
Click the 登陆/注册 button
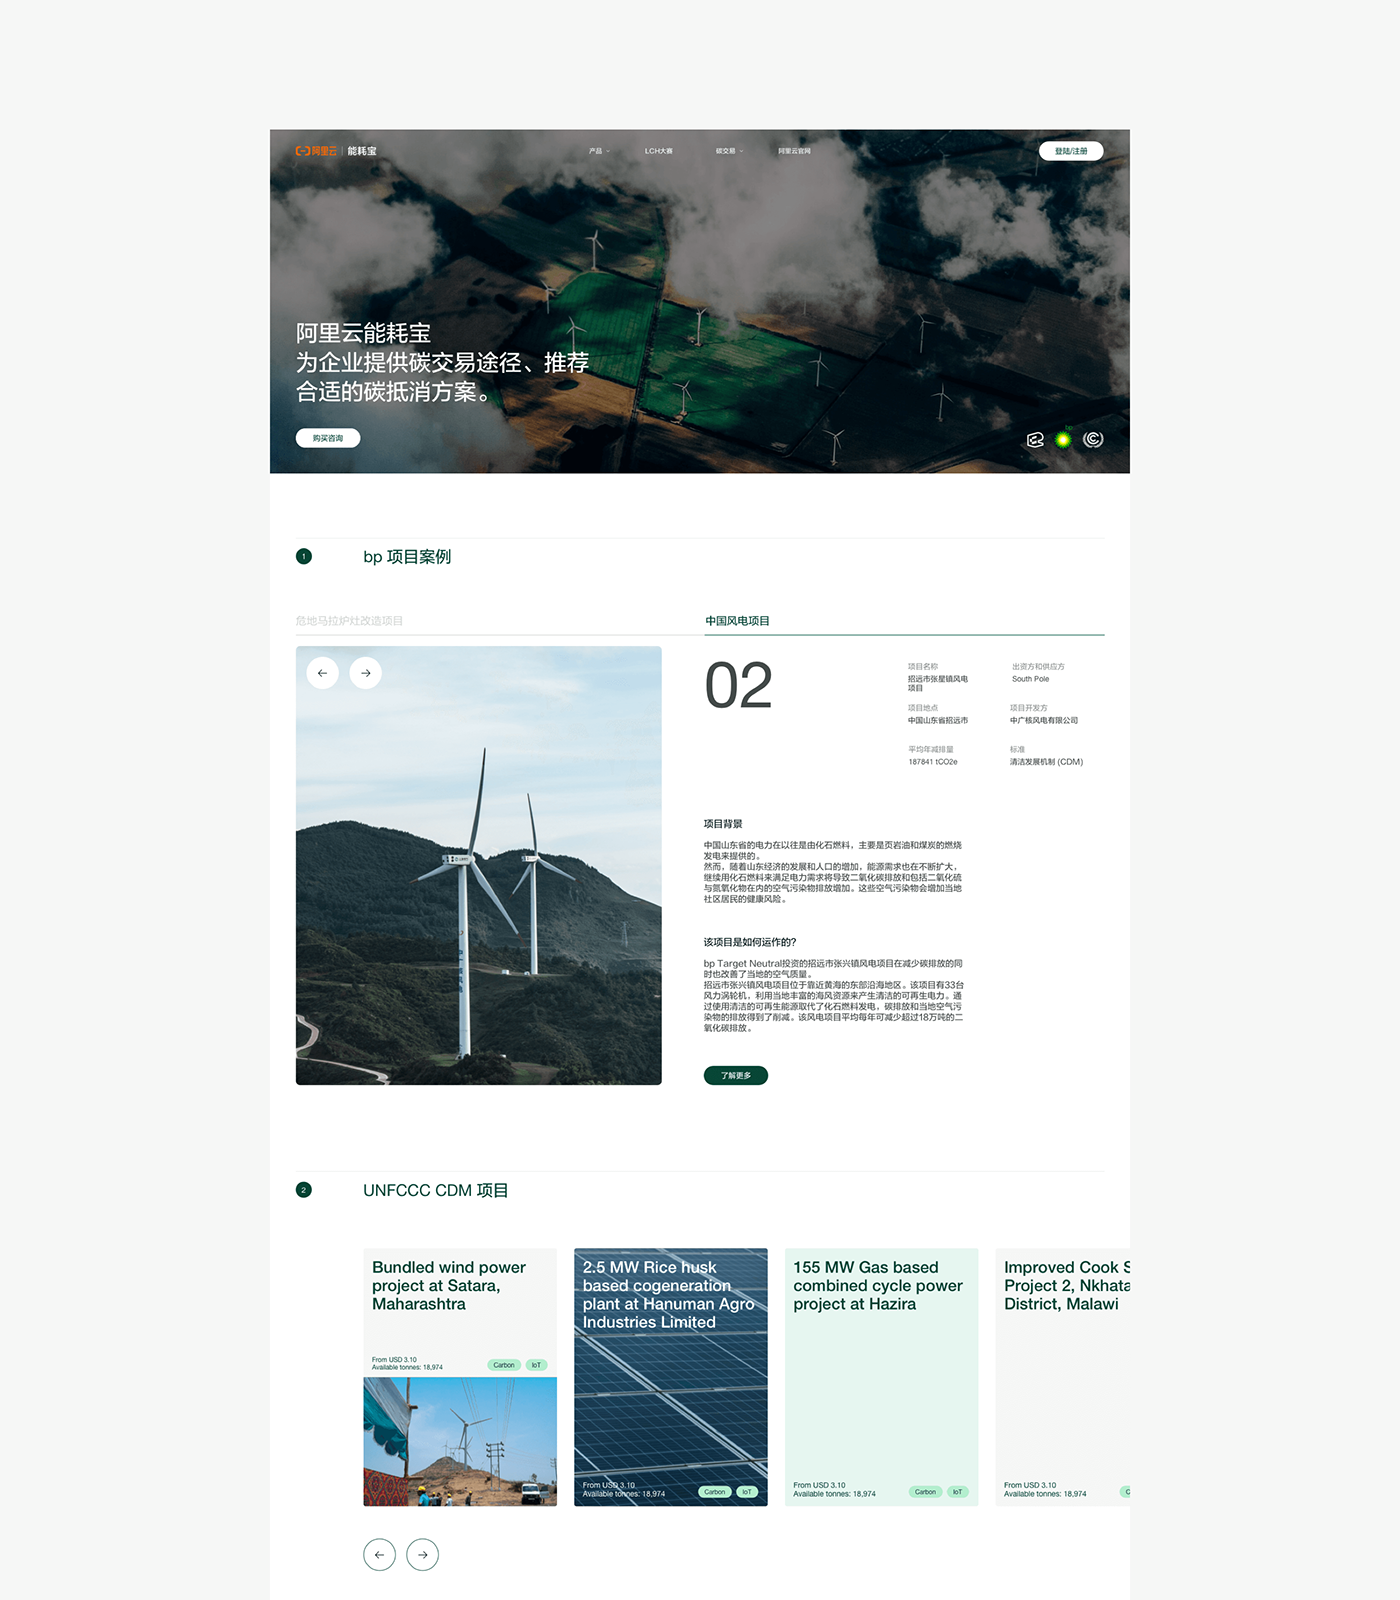pyautogui.click(x=1071, y=151)
